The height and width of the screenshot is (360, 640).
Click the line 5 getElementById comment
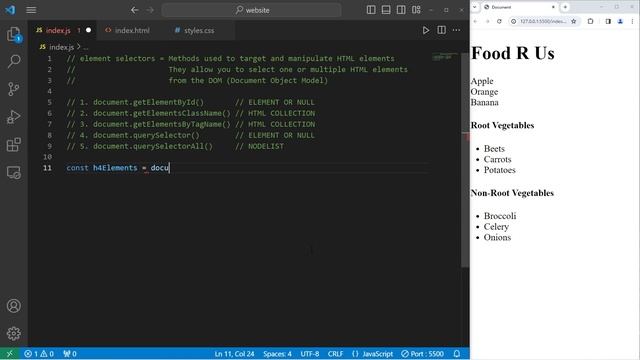[x=191, y=102]
